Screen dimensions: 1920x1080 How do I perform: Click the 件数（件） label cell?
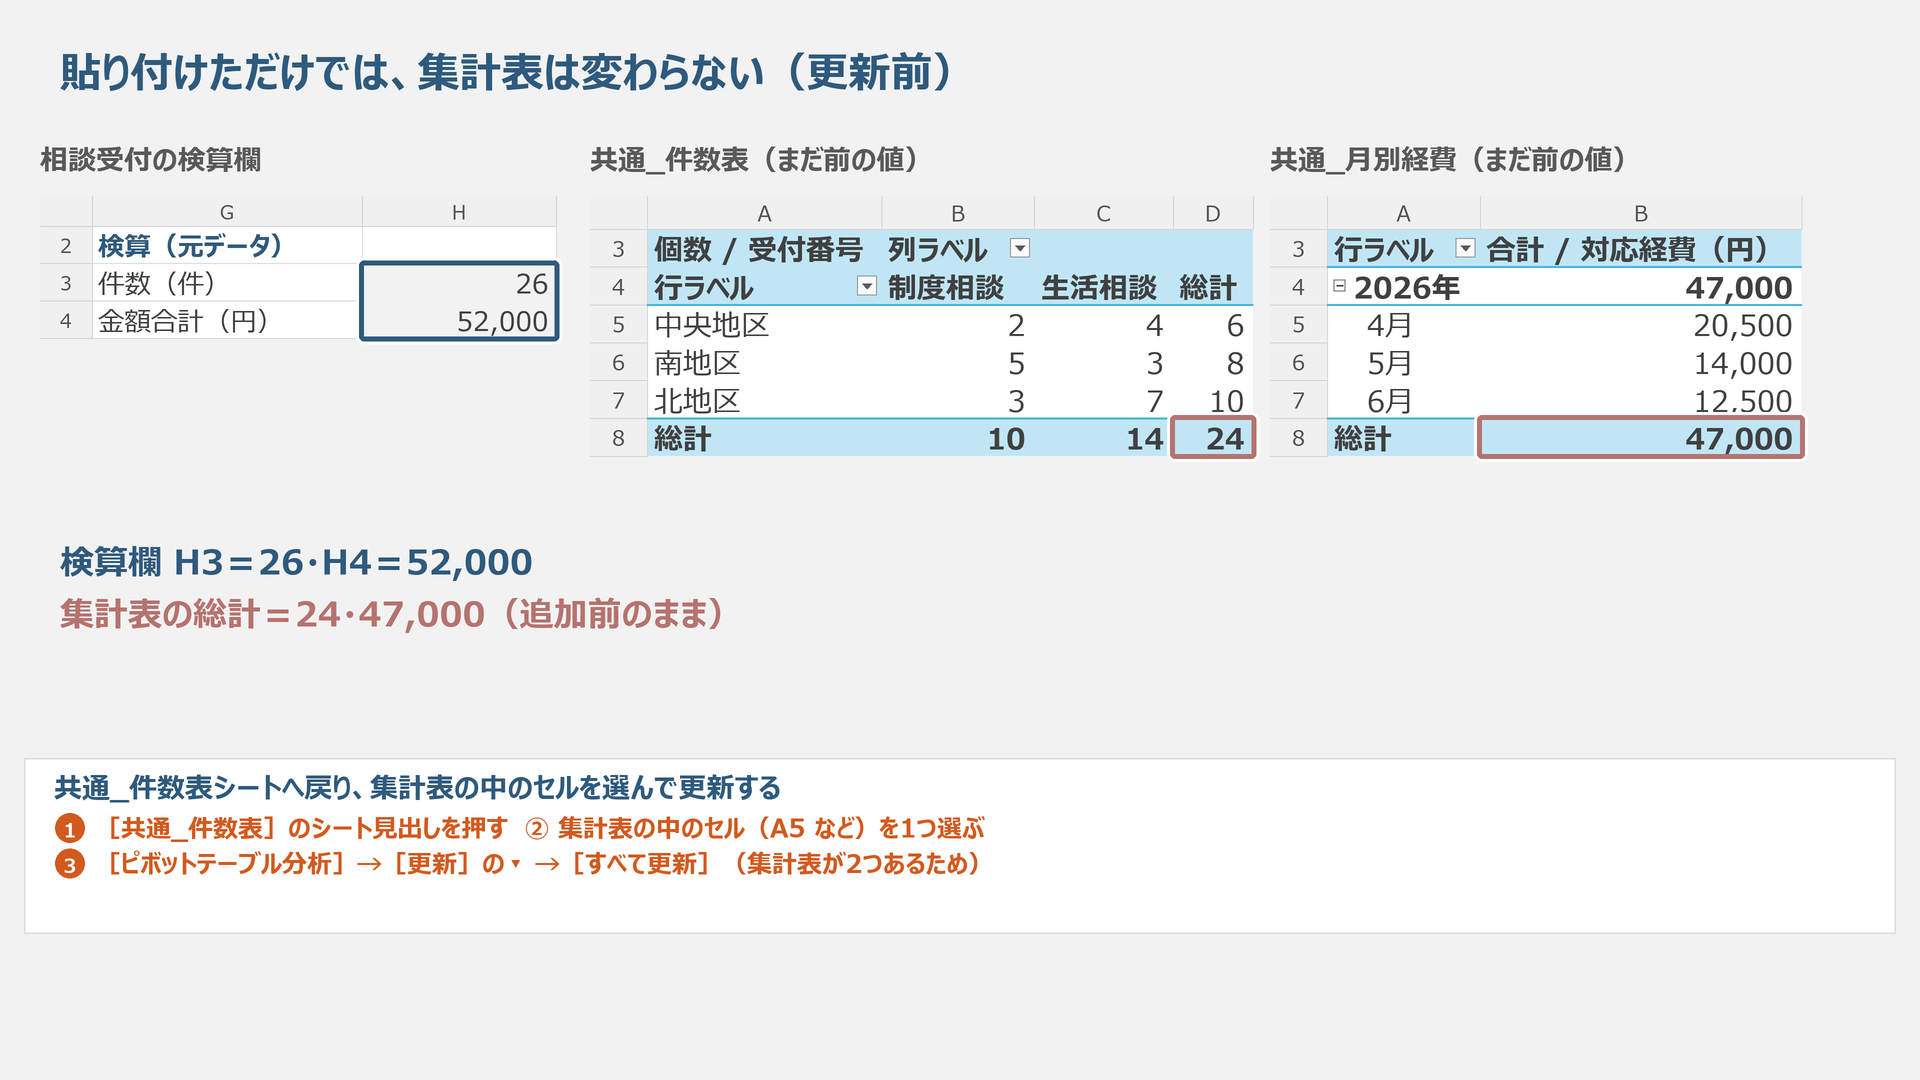(227, 283)
